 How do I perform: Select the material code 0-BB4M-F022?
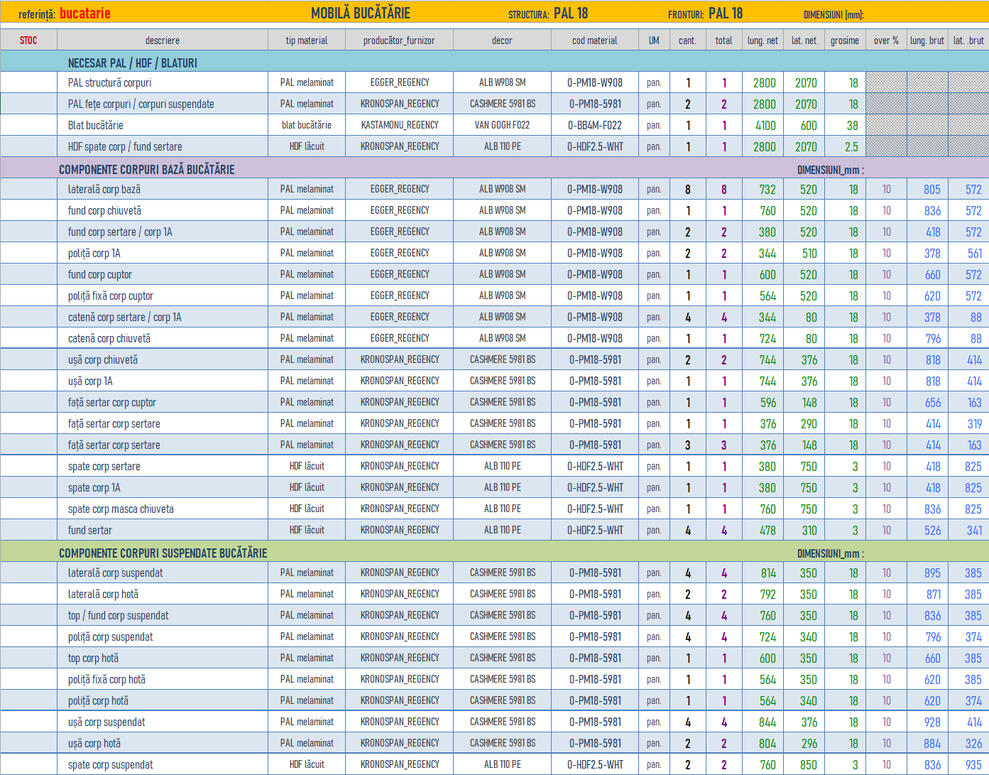coord(594,125)
